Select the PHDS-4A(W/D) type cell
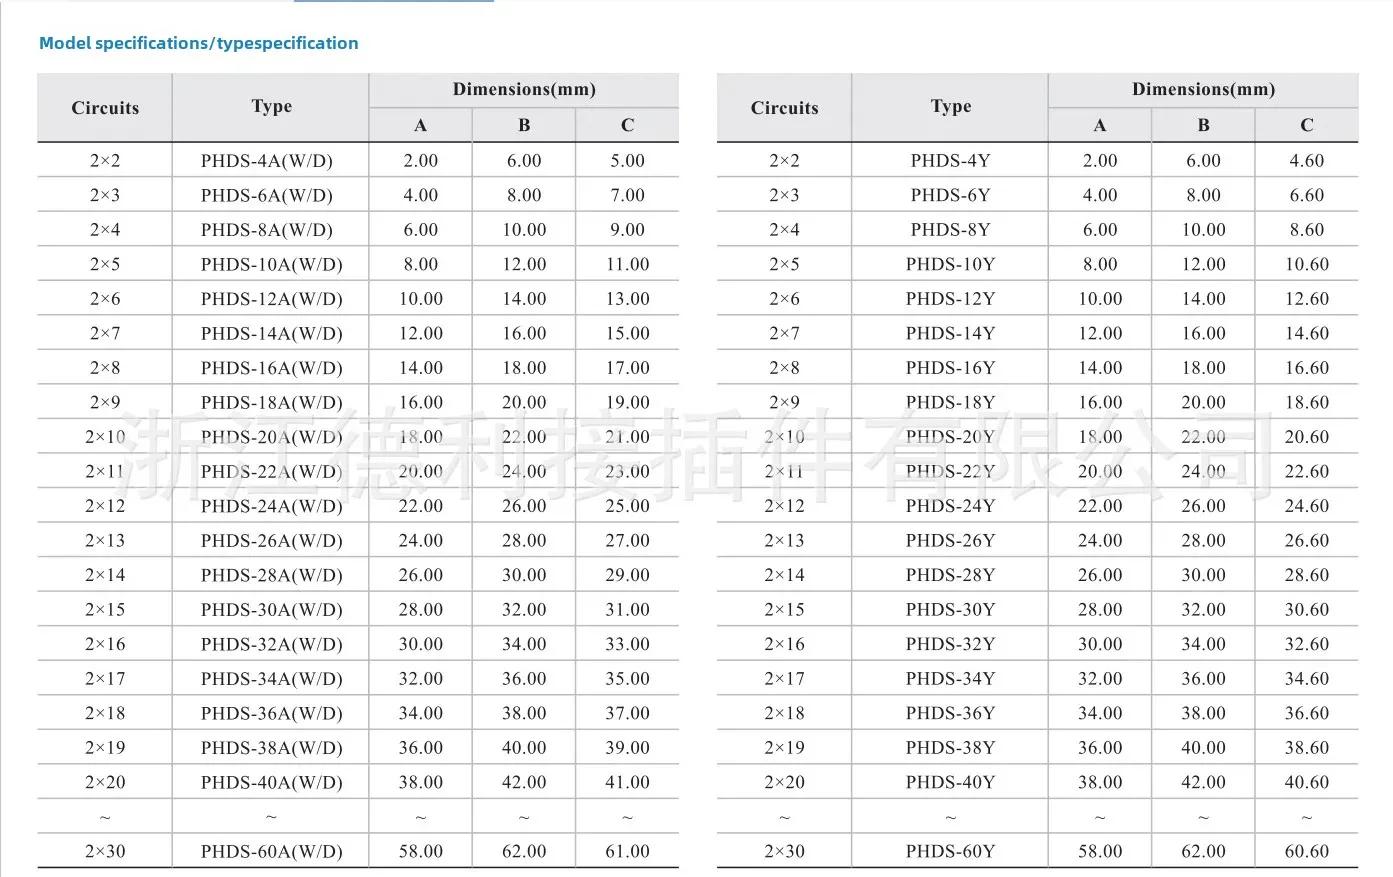 [x=267, y=160]
